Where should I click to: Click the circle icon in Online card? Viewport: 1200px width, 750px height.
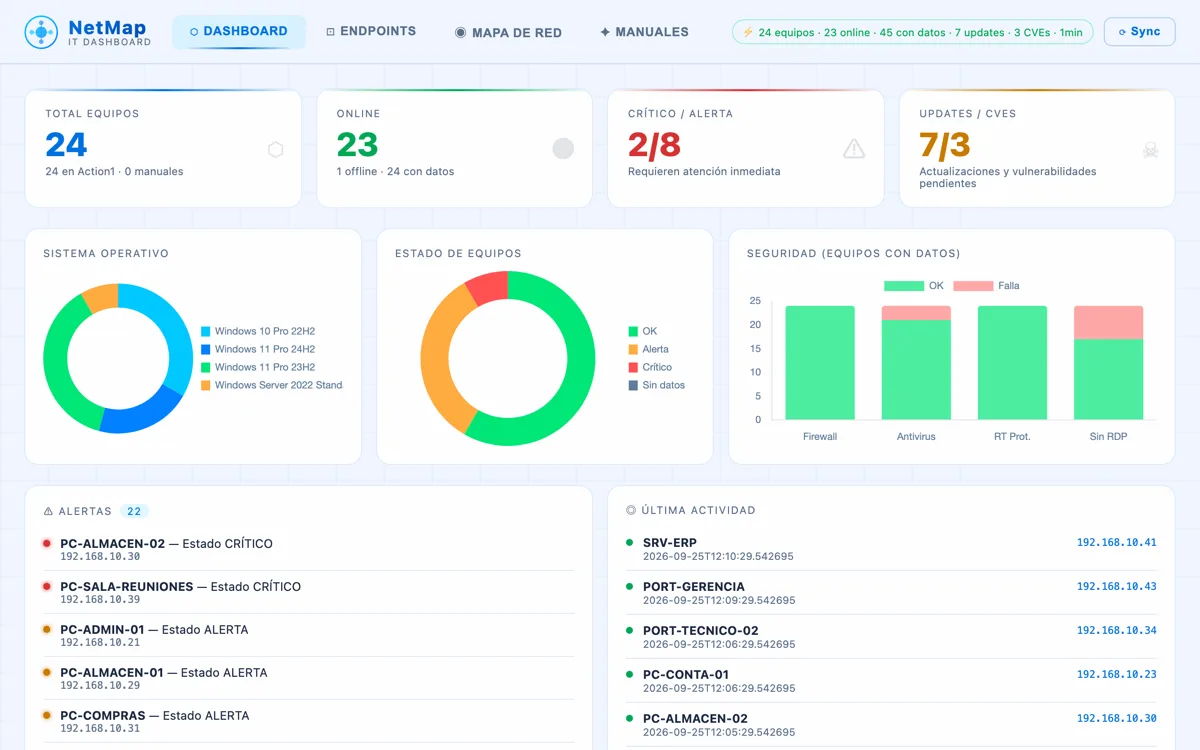pyautogui.click(x=563, y=149)
